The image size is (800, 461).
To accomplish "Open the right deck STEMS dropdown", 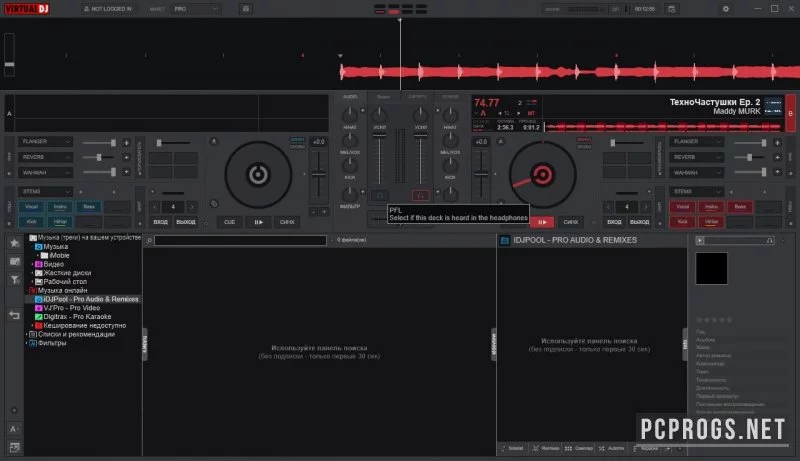I will click(x=696, y=191).
